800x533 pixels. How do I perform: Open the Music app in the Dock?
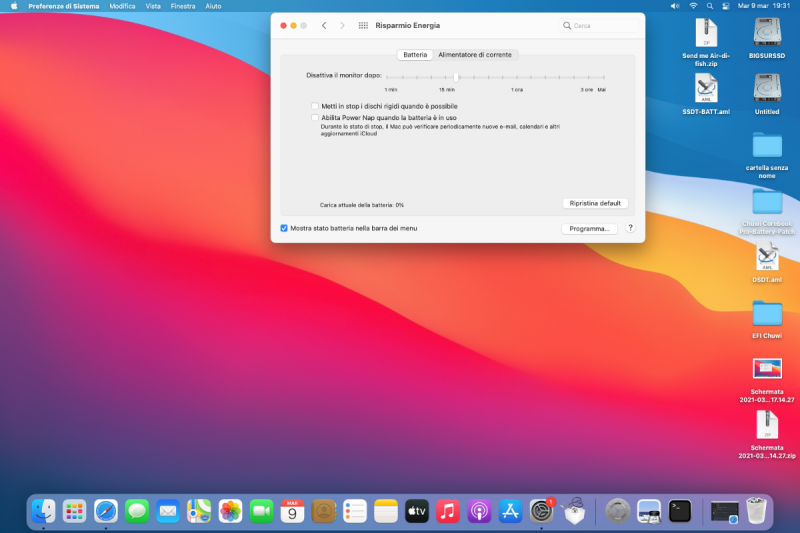(448, 511)
